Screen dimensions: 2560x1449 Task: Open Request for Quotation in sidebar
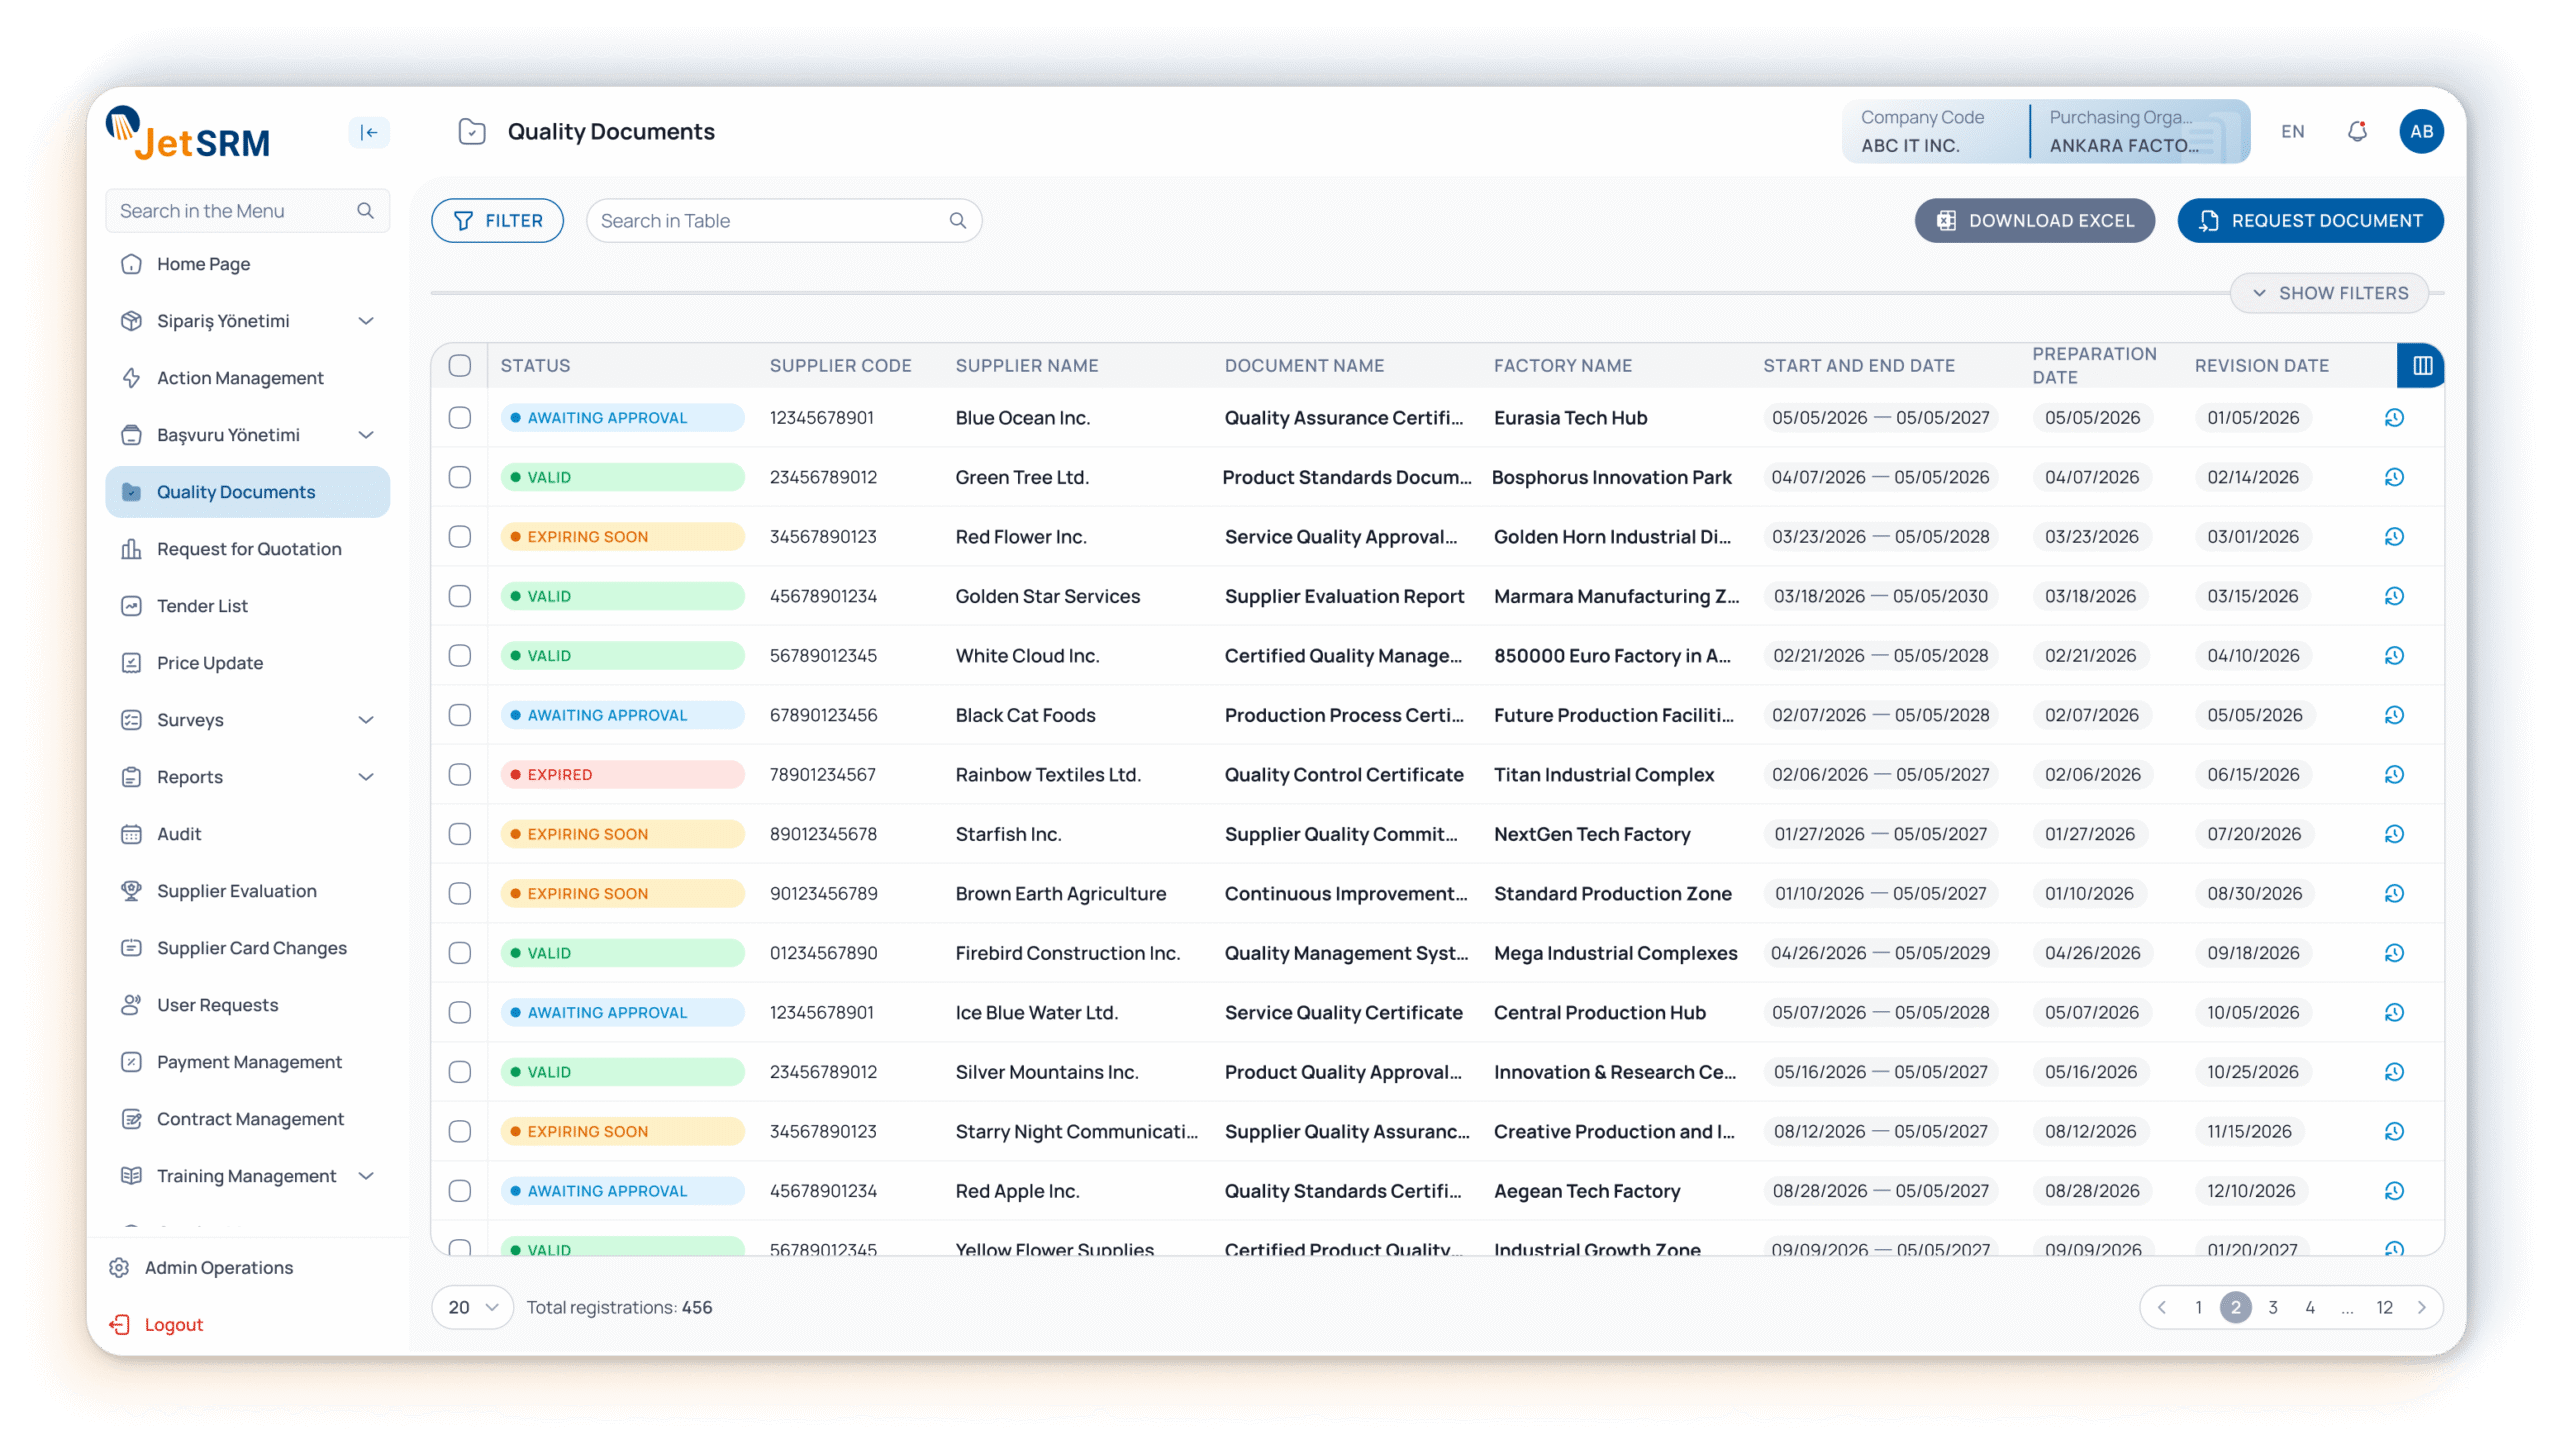point(249,549)
